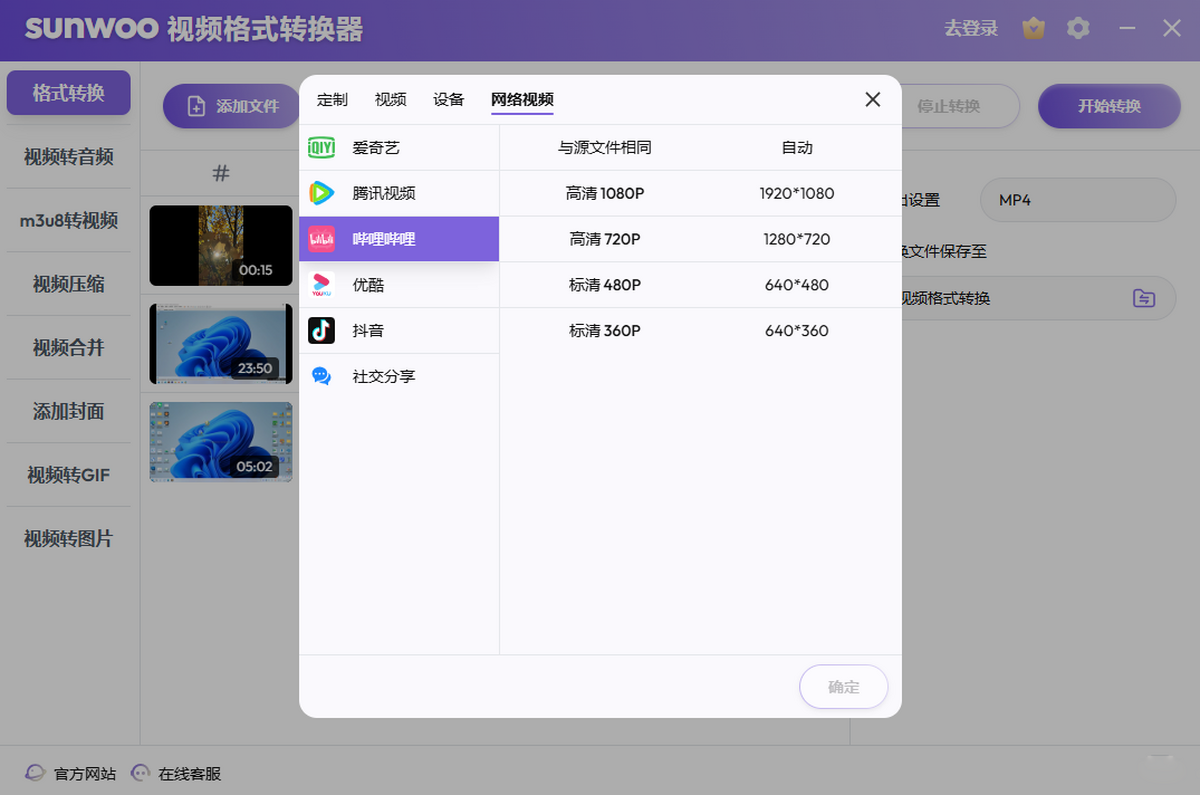Image resolution: width=1200 pixels, height=795 pixels.
Task: Switch to the 定制 tab
Action: click(331, 99)
